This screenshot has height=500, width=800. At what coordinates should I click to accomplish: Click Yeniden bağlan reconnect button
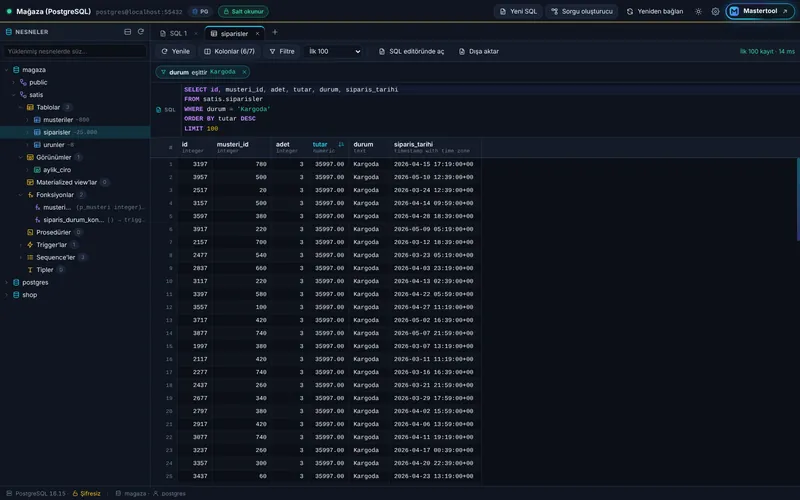tap(655, 11)
